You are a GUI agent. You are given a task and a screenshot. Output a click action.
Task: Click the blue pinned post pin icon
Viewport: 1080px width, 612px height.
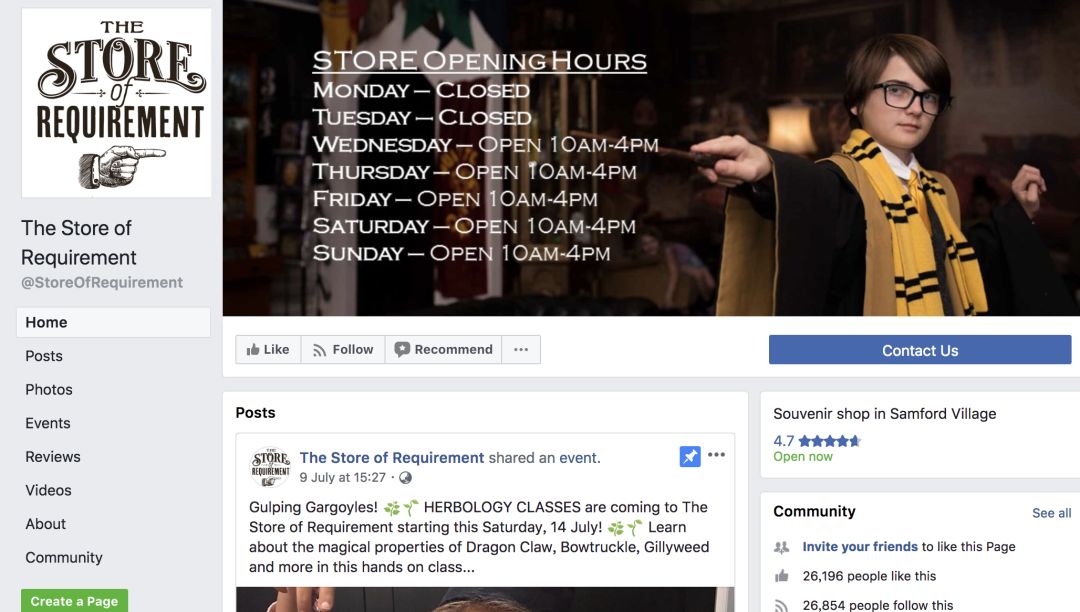689,456
